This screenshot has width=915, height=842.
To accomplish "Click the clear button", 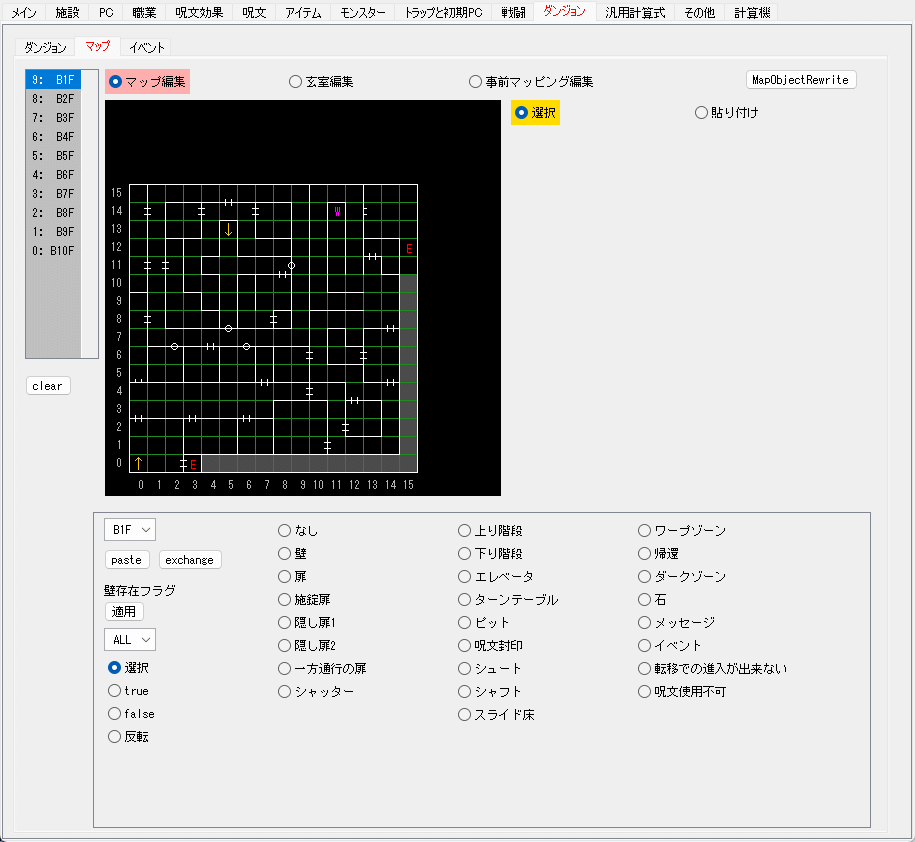I will (48, 386).
